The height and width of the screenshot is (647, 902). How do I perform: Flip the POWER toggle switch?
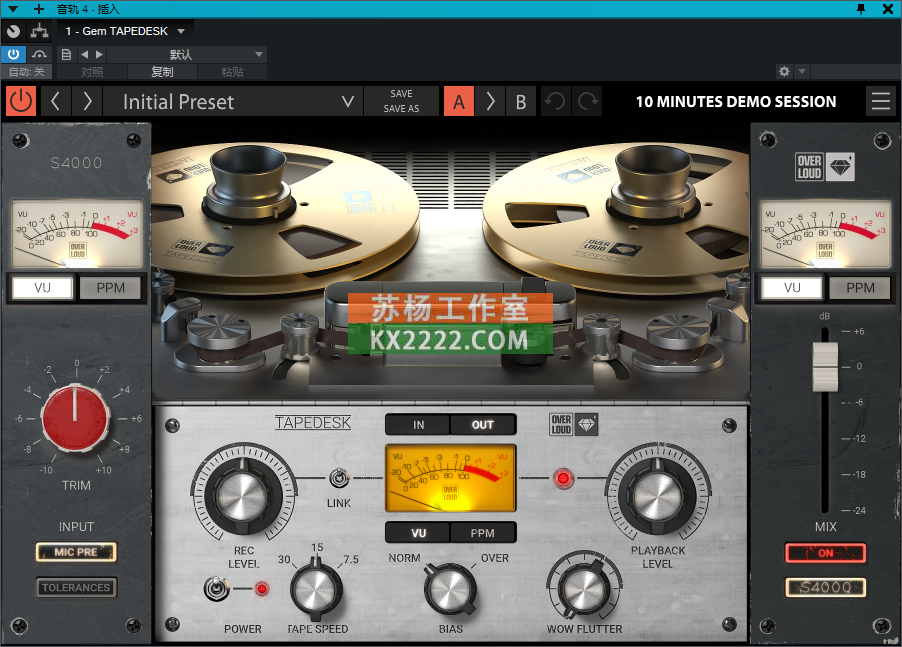point(216,588)
